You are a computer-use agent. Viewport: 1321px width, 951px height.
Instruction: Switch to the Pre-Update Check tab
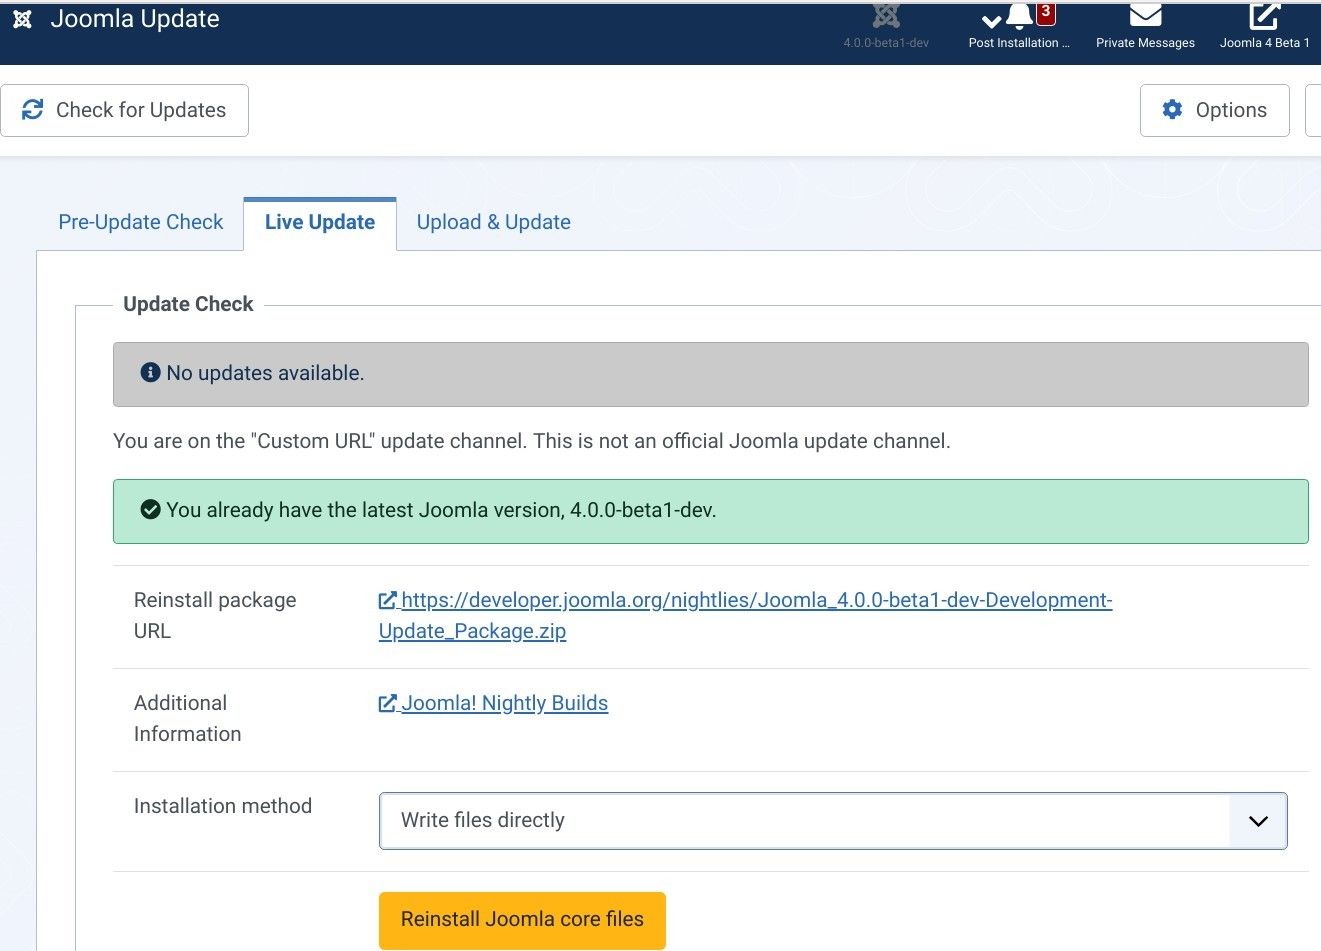coord(141,222)
